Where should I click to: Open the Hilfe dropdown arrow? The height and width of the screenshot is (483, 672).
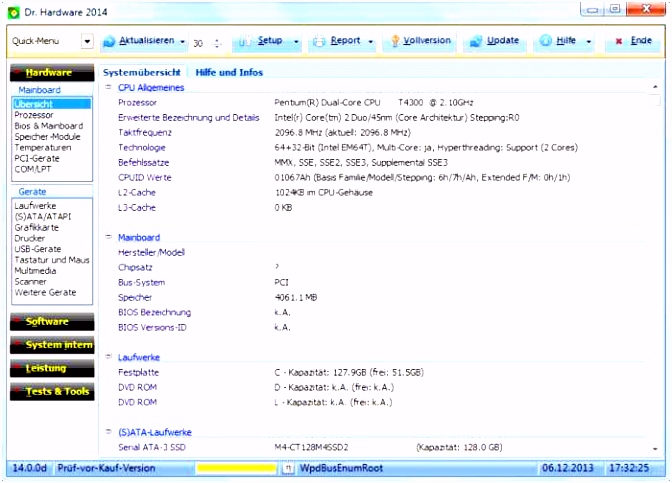pos(589,42)
